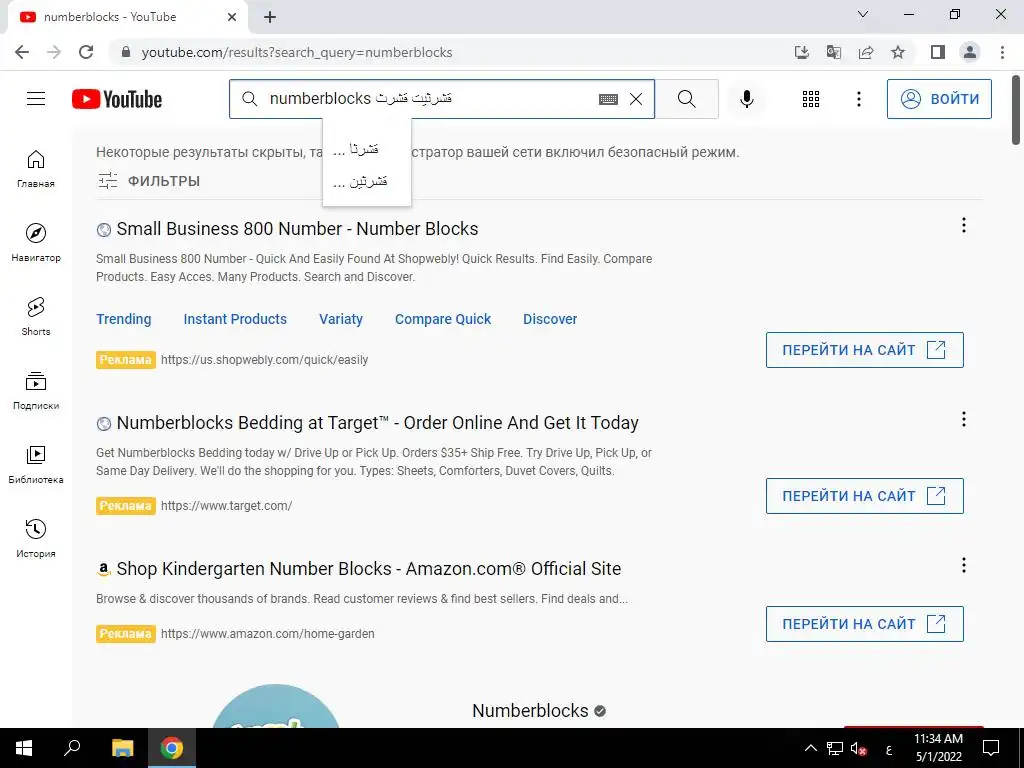Image resolution: width=1024 pixels, height=768 pixels.
Task: Click the Numberblocks channel avatar thumbnail
Action: 276,707
